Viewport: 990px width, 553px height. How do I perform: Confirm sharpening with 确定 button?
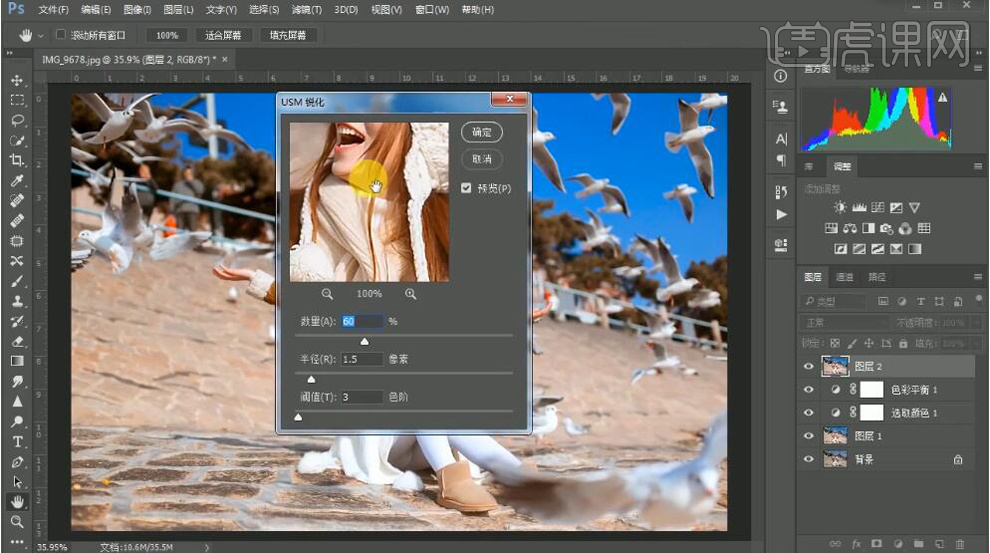coord(482,132)
